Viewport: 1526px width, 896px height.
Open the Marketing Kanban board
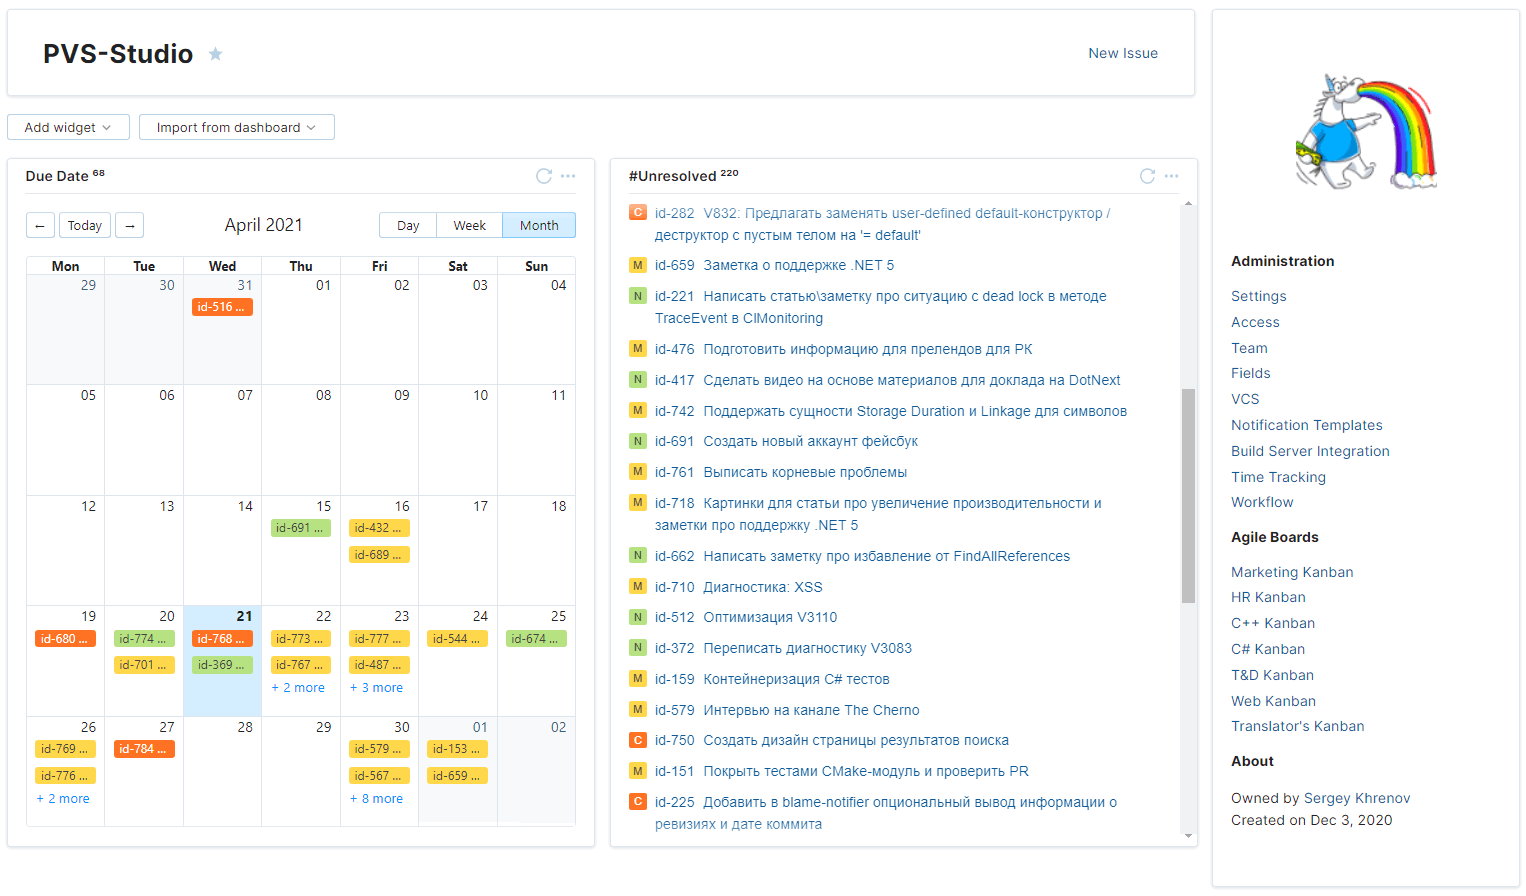click(1292, 572)
